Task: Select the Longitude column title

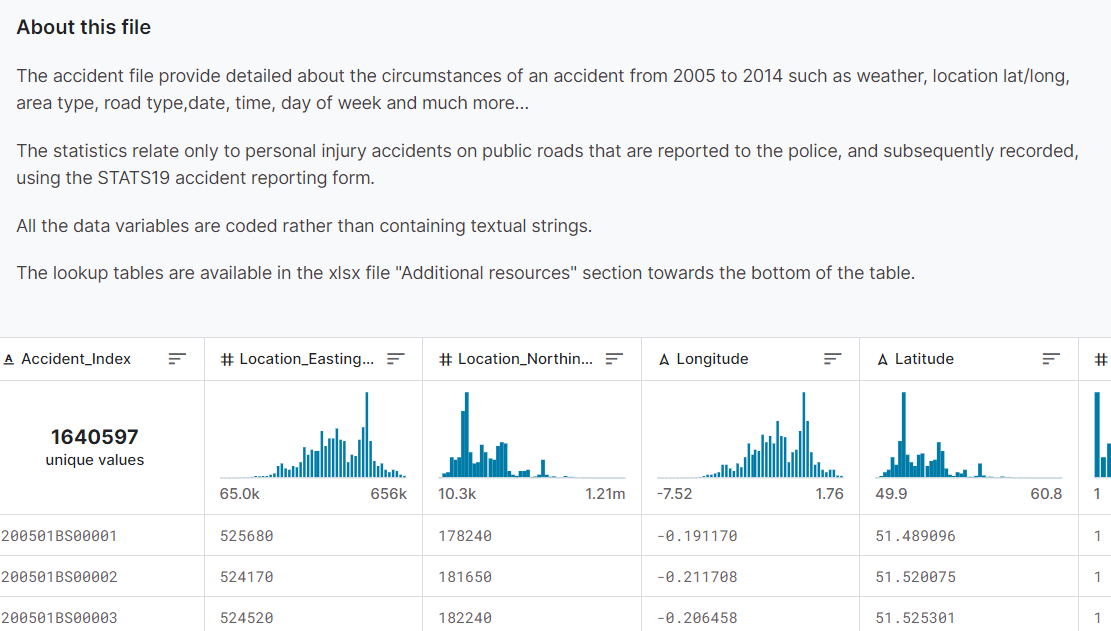Action: [712, 359]
